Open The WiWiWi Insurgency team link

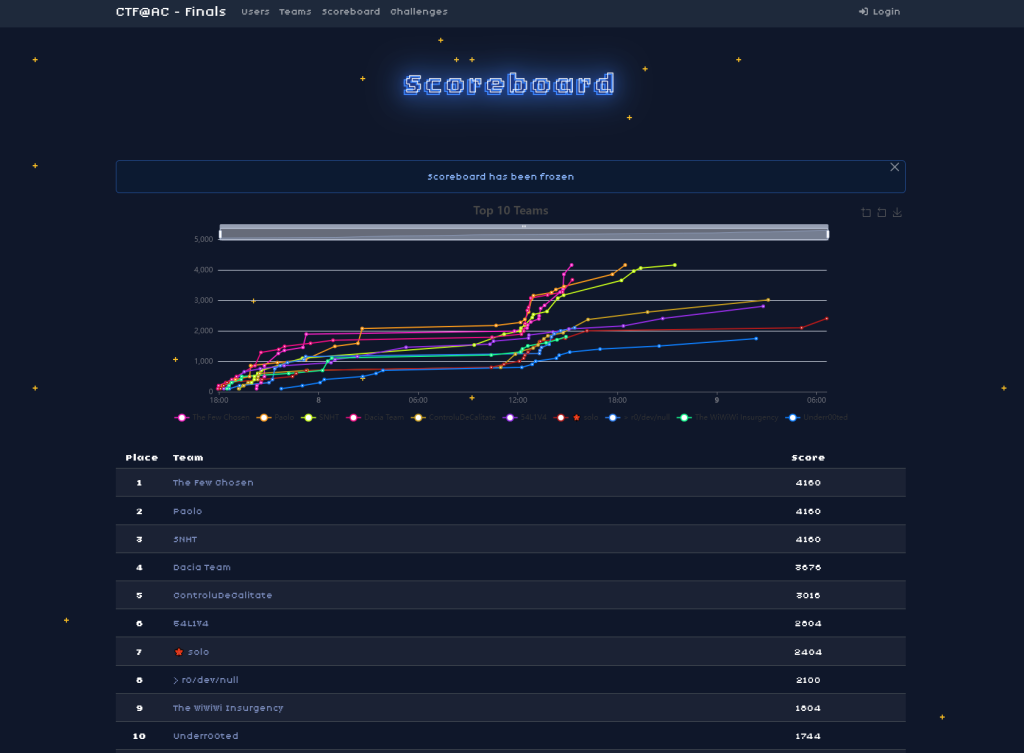tap(228, 708)
